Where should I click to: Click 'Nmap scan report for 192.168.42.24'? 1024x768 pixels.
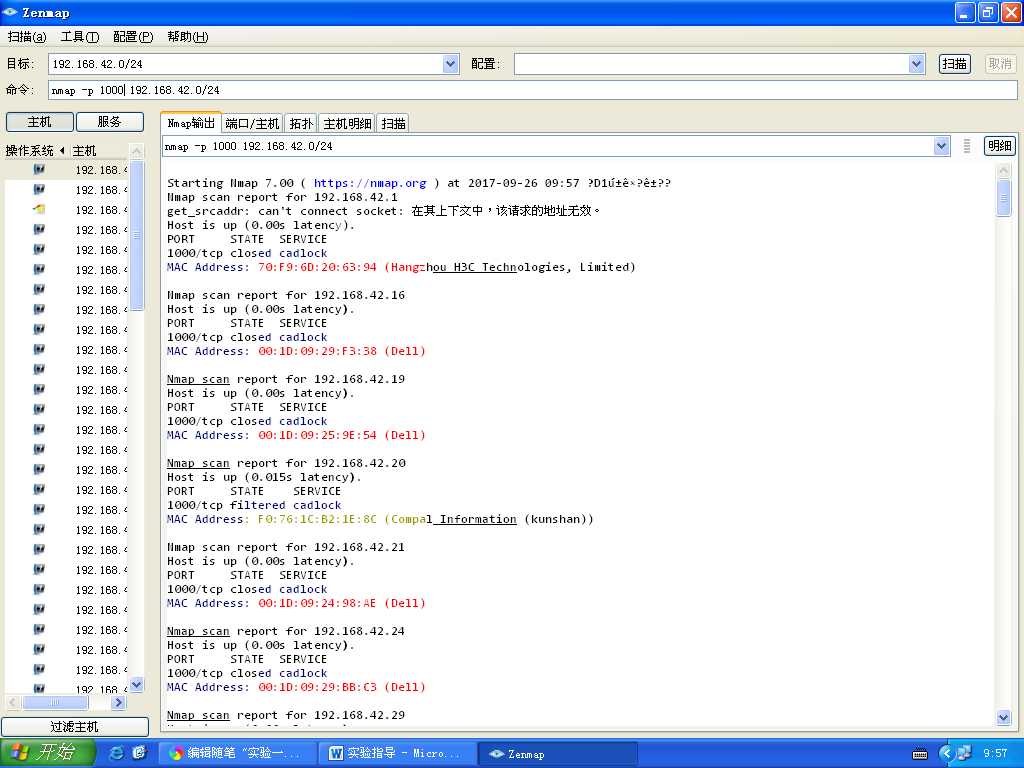coord(286,632)
